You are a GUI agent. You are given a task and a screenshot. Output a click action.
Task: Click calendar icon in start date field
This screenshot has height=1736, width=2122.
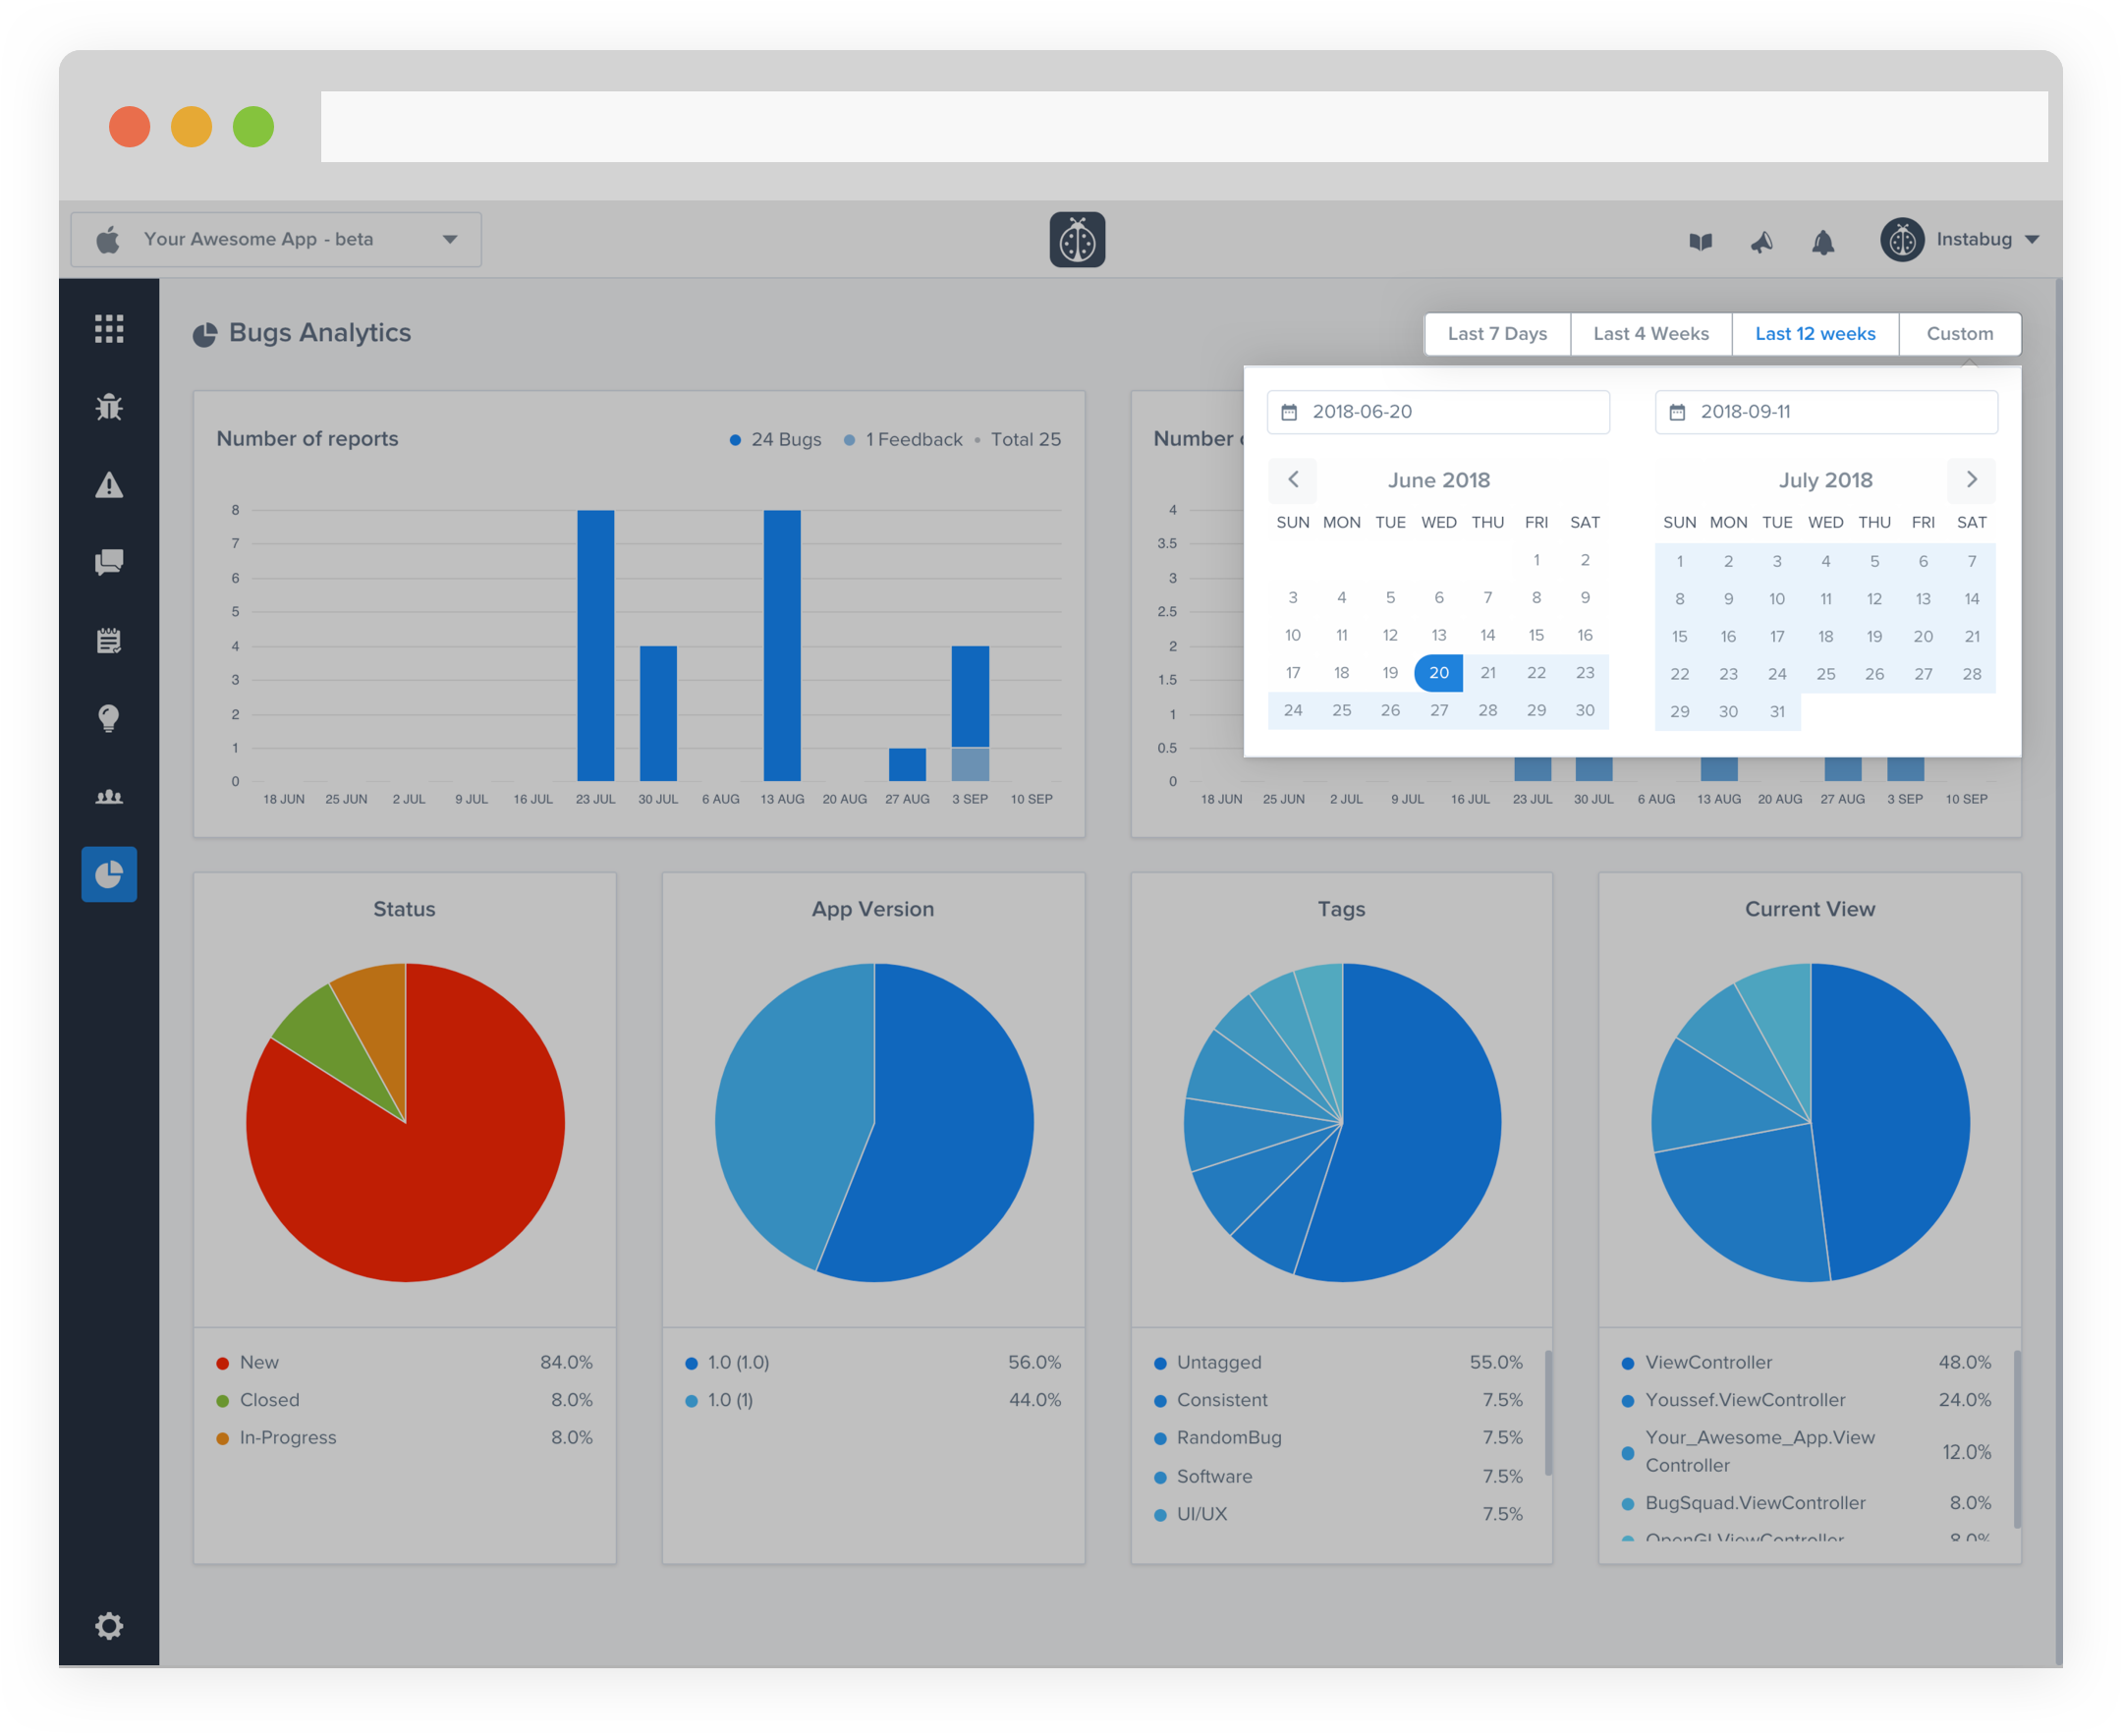1289,412
